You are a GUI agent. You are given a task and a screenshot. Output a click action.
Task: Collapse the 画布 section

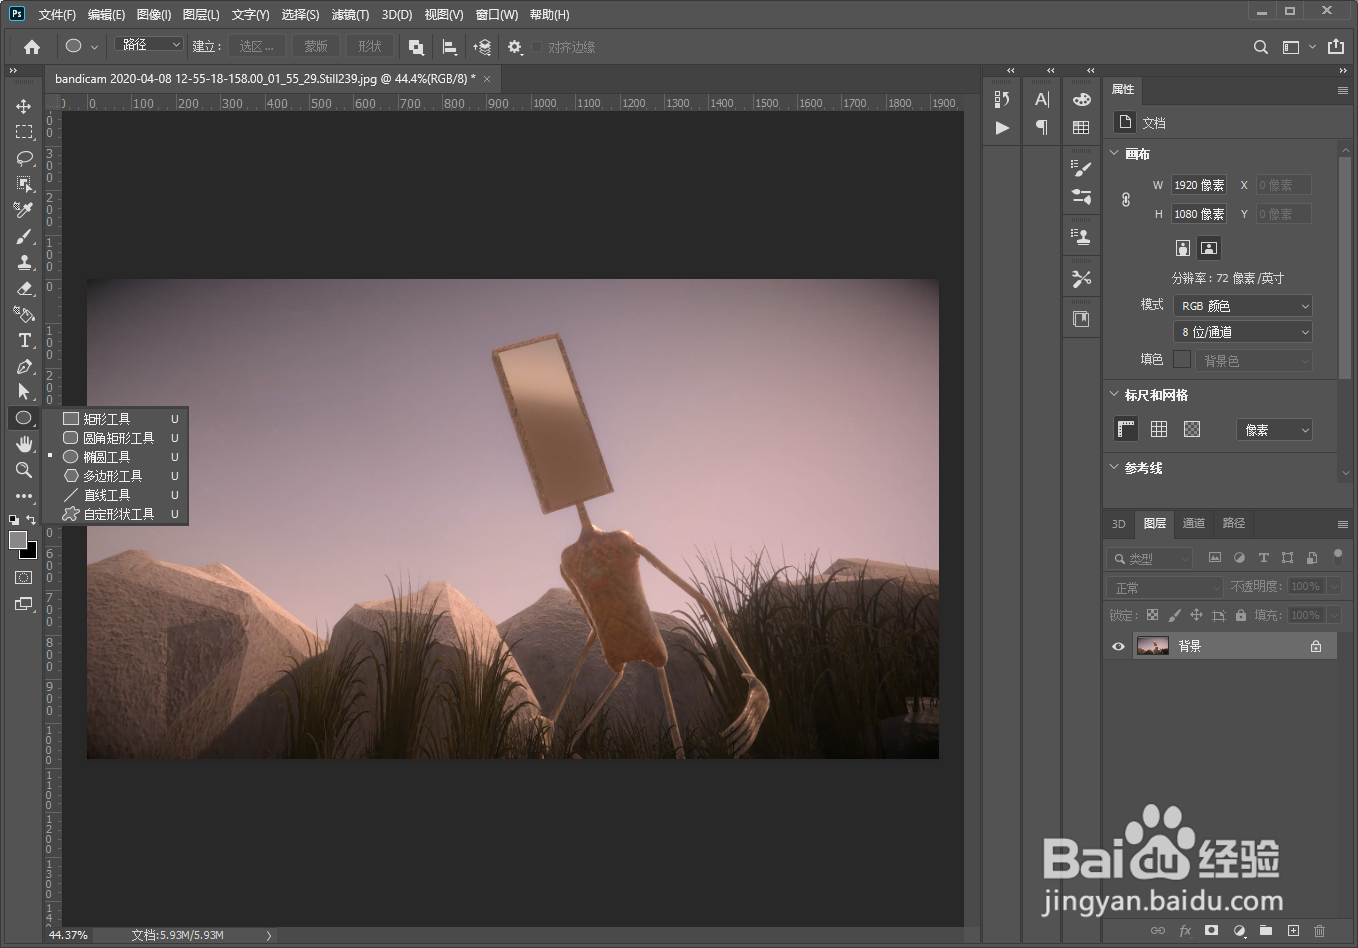pos(1115,153)
